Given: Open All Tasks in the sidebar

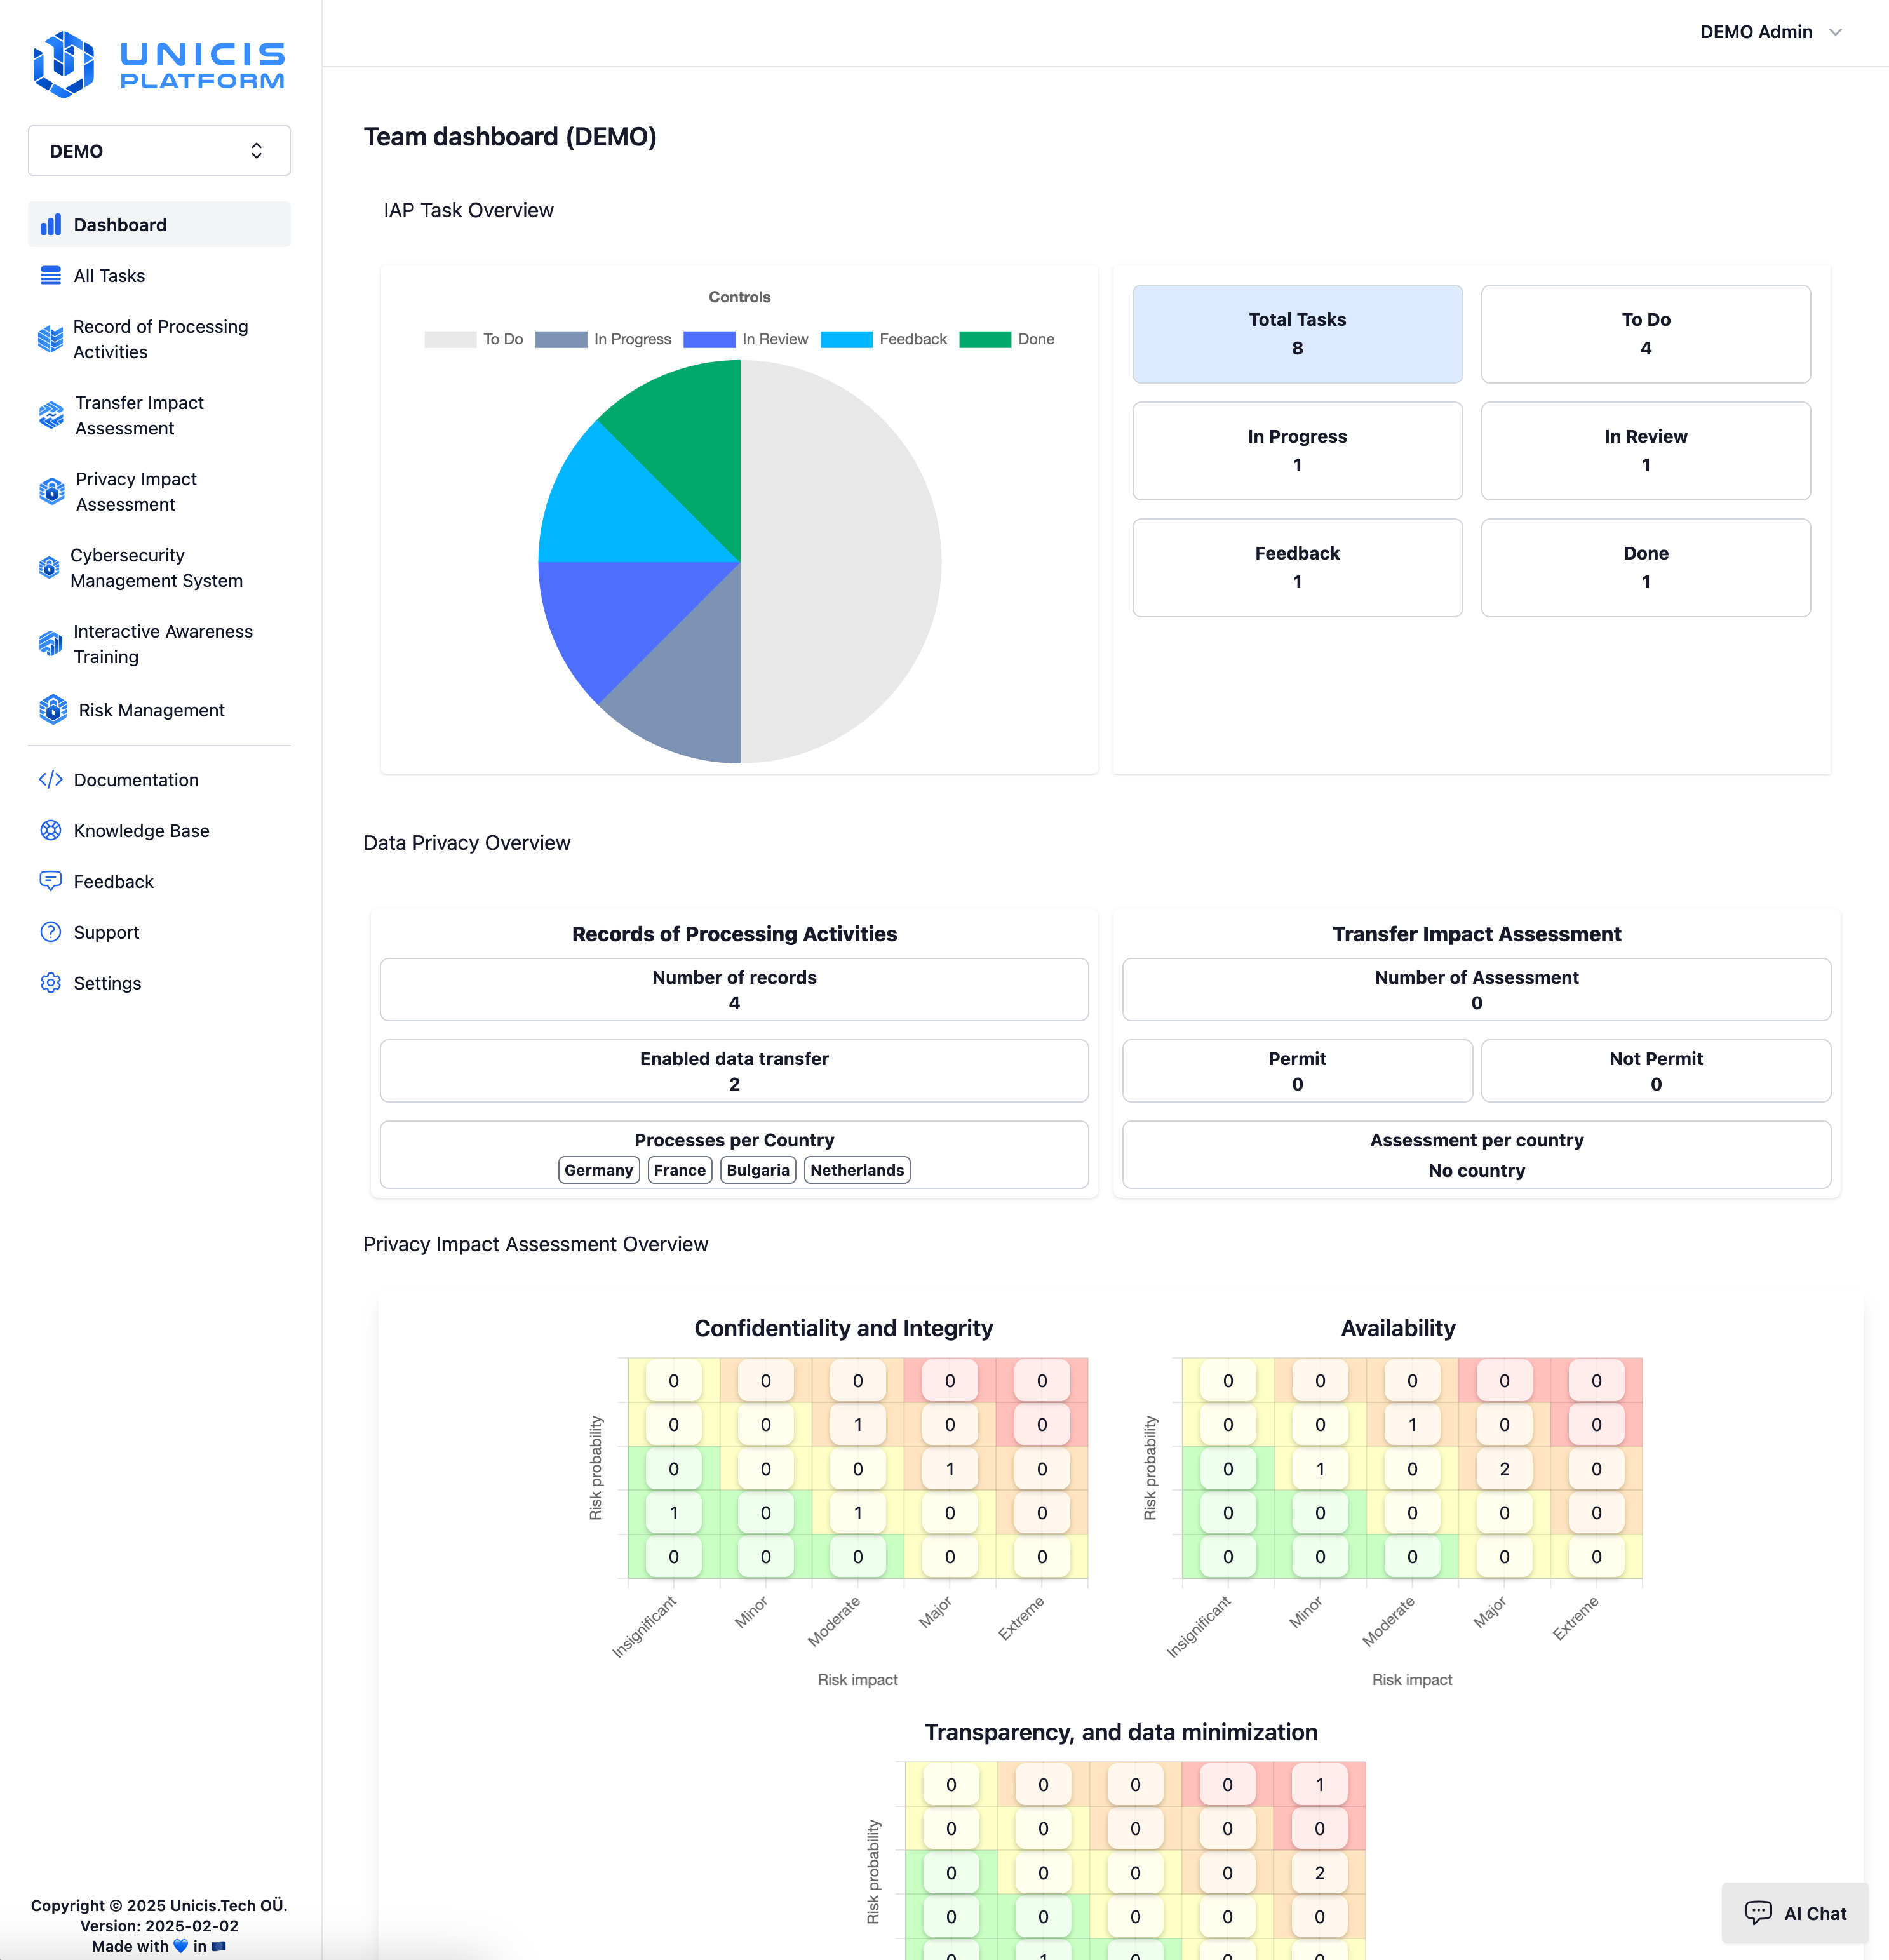Looking at the screenshot, I should tap(159, 276).
